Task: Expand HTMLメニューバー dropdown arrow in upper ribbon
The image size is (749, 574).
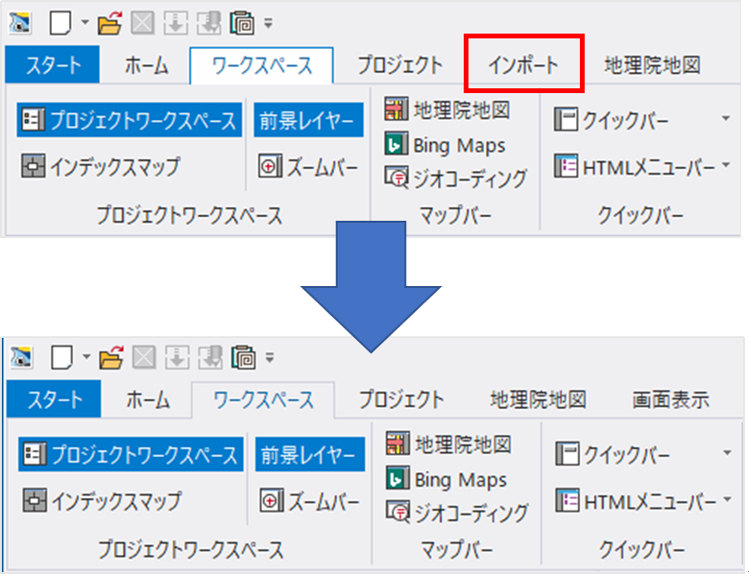Action: click(726, 165)
